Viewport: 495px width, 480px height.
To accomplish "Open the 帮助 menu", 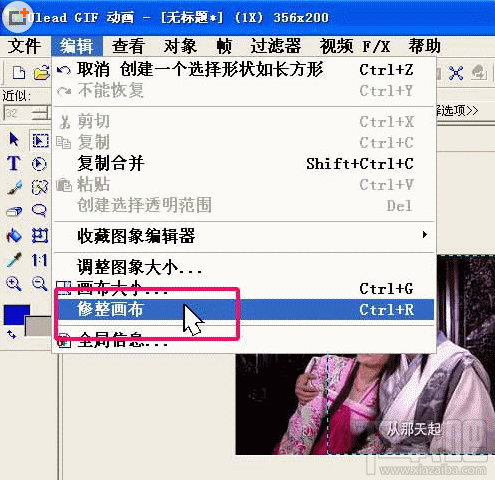I will [x=425, y=46].
